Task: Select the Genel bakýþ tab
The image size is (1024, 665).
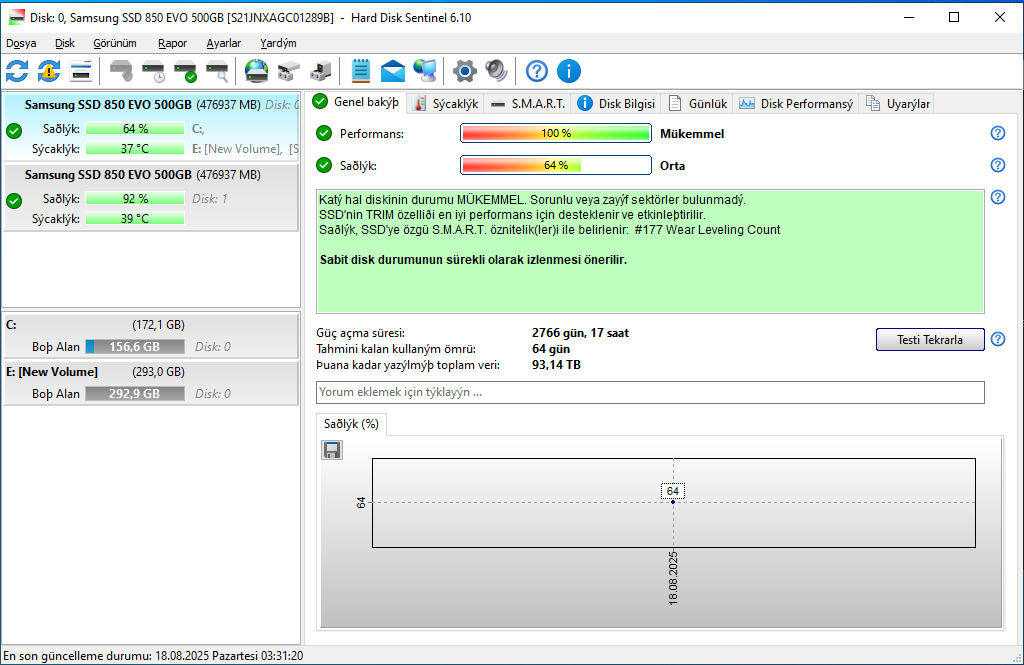Action: click(x=357, y=102)
